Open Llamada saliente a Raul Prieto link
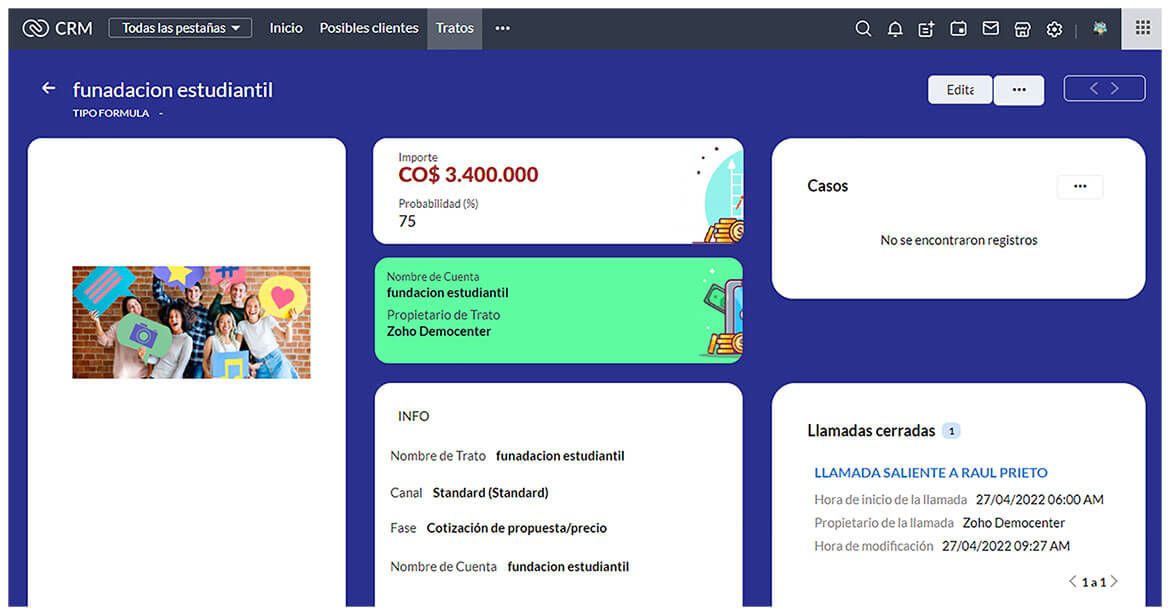The height and width of the screenshot is (615, 1170). click(930, 472)
